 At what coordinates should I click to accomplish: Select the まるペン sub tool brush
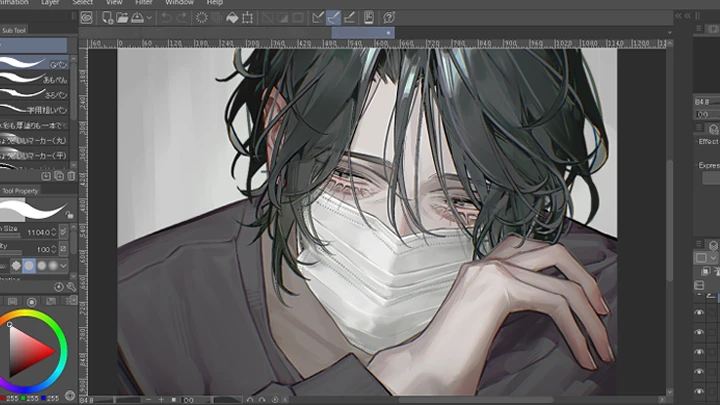point(34,79)
